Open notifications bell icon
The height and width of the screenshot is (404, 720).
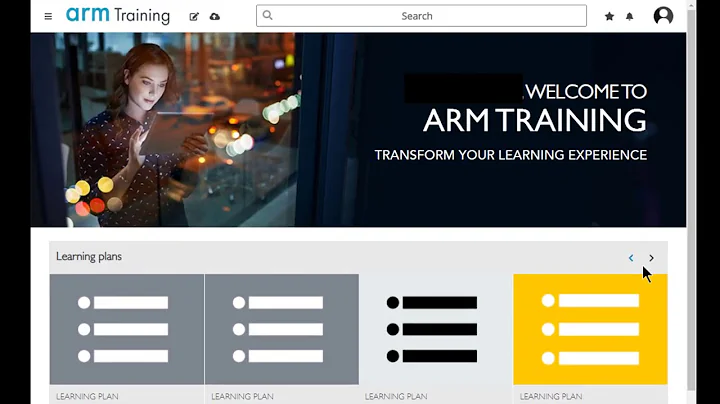click(630, 17)
